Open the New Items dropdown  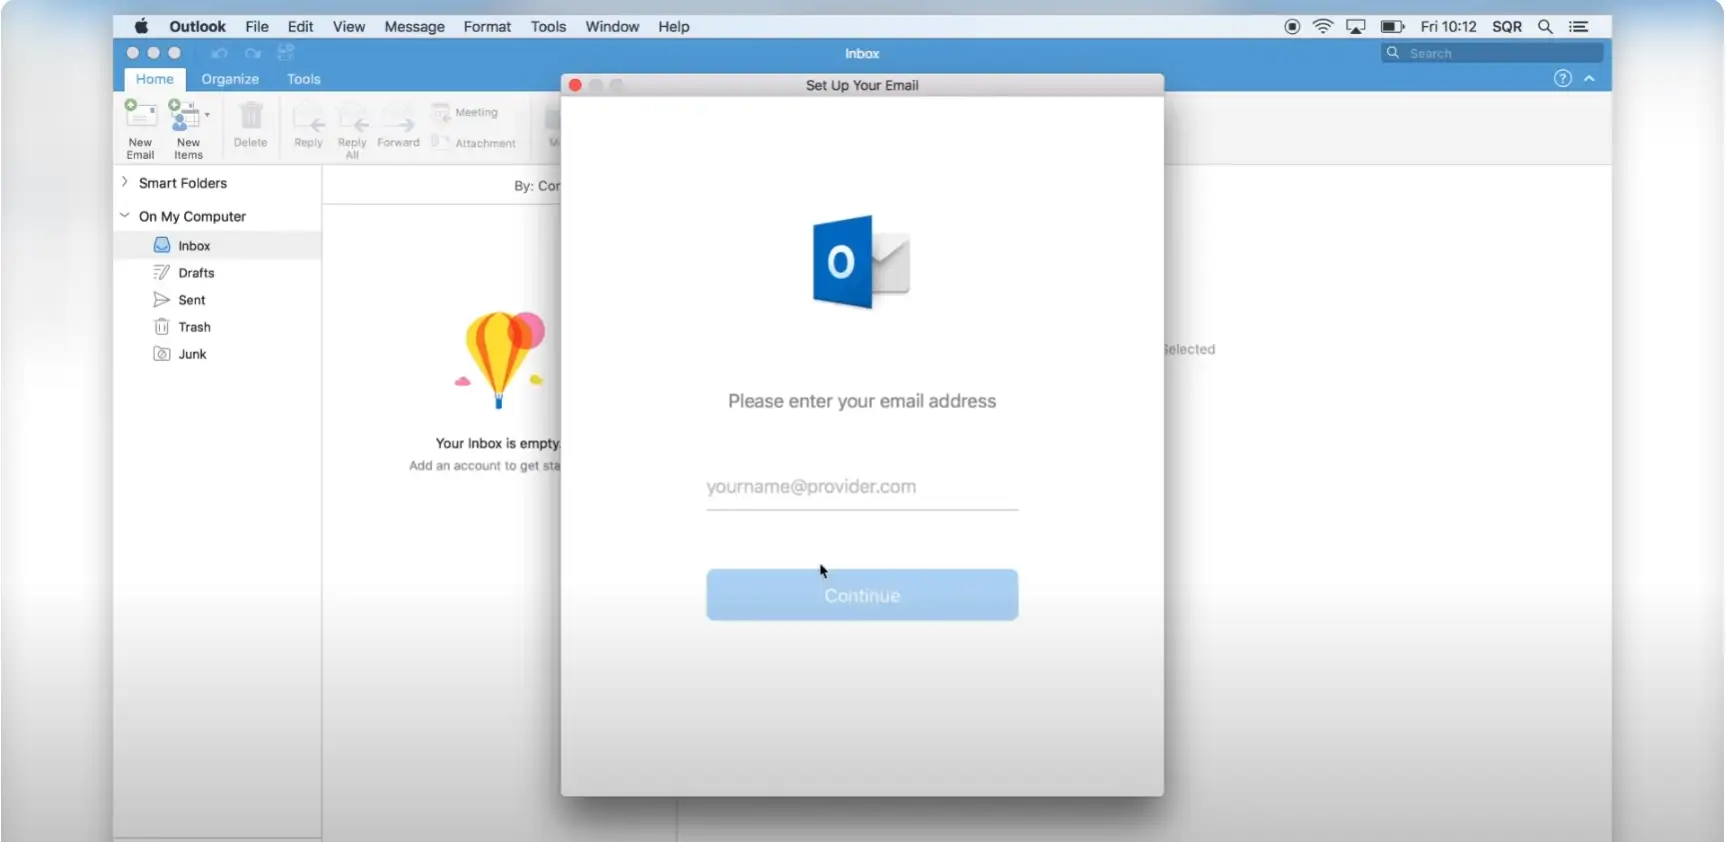coord(207,116)
